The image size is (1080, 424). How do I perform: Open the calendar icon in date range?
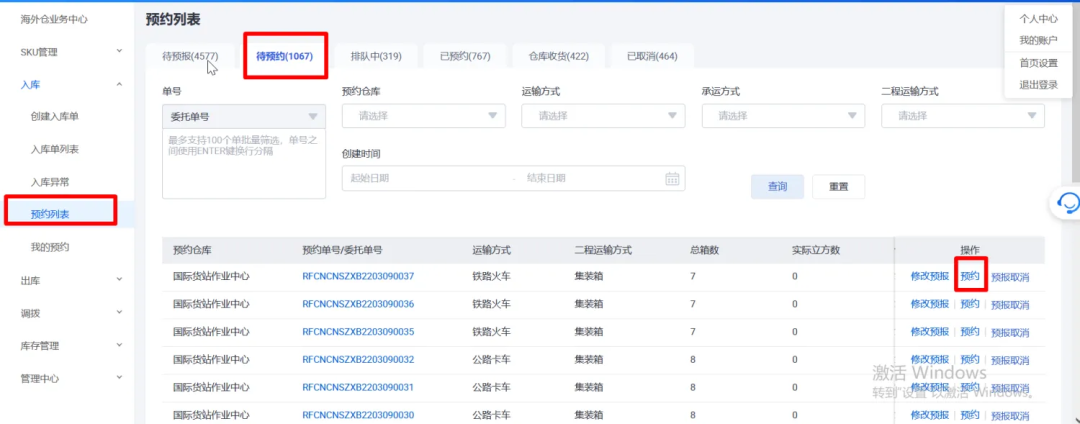[672, 178]
